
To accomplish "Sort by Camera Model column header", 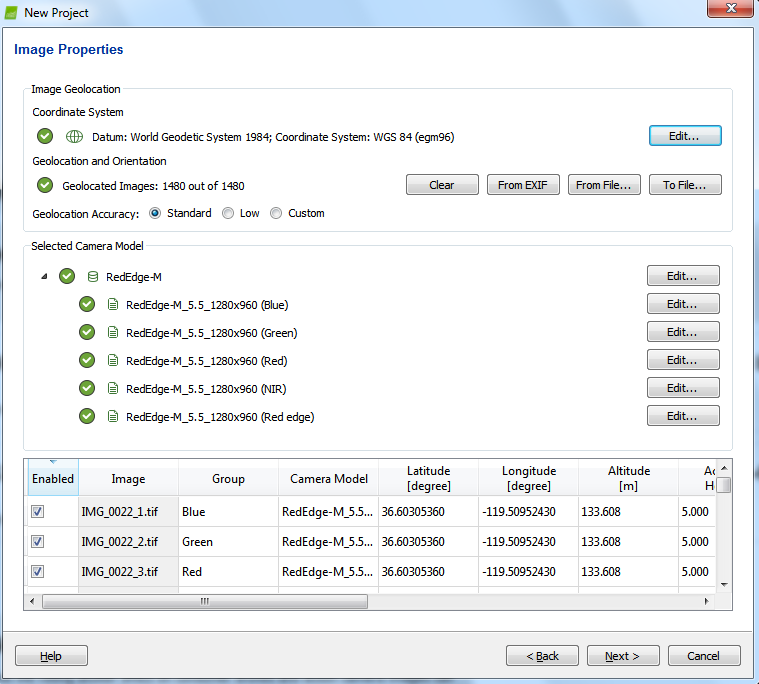I will click(x=329, y=478).
